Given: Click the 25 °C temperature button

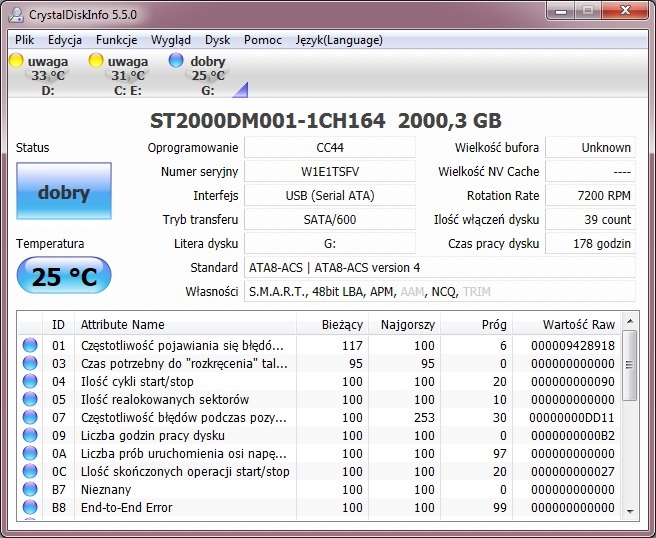Looking at the screenshot, I should pos(64,276).
